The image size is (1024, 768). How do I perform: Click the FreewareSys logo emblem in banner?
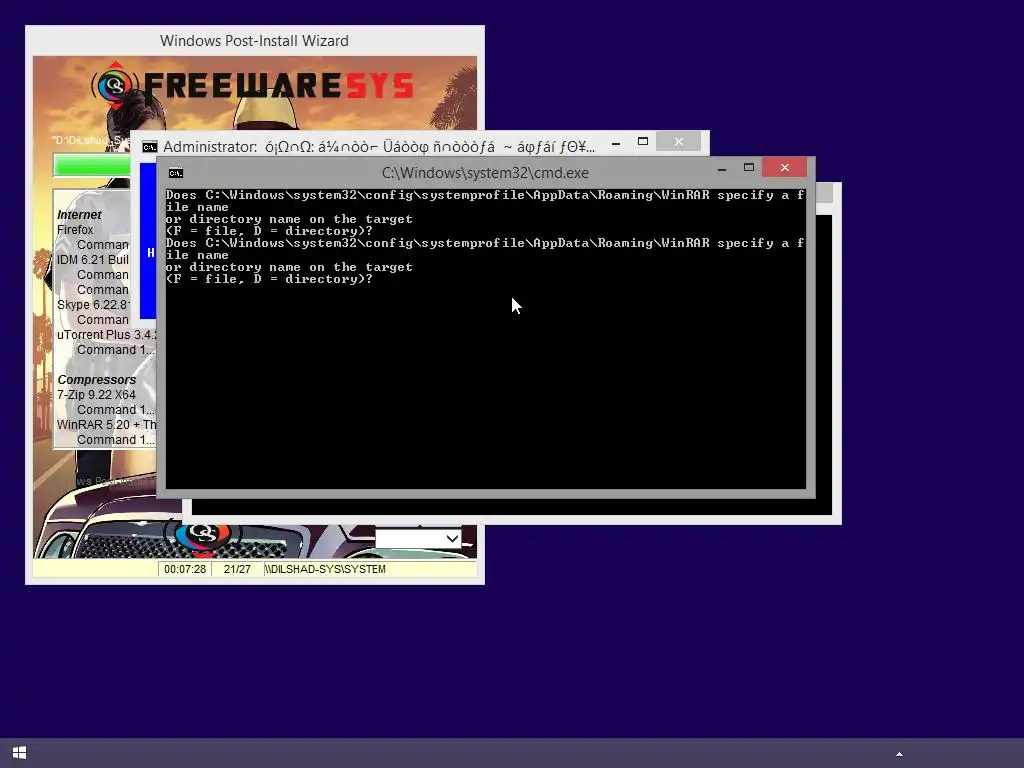(115, 85)
